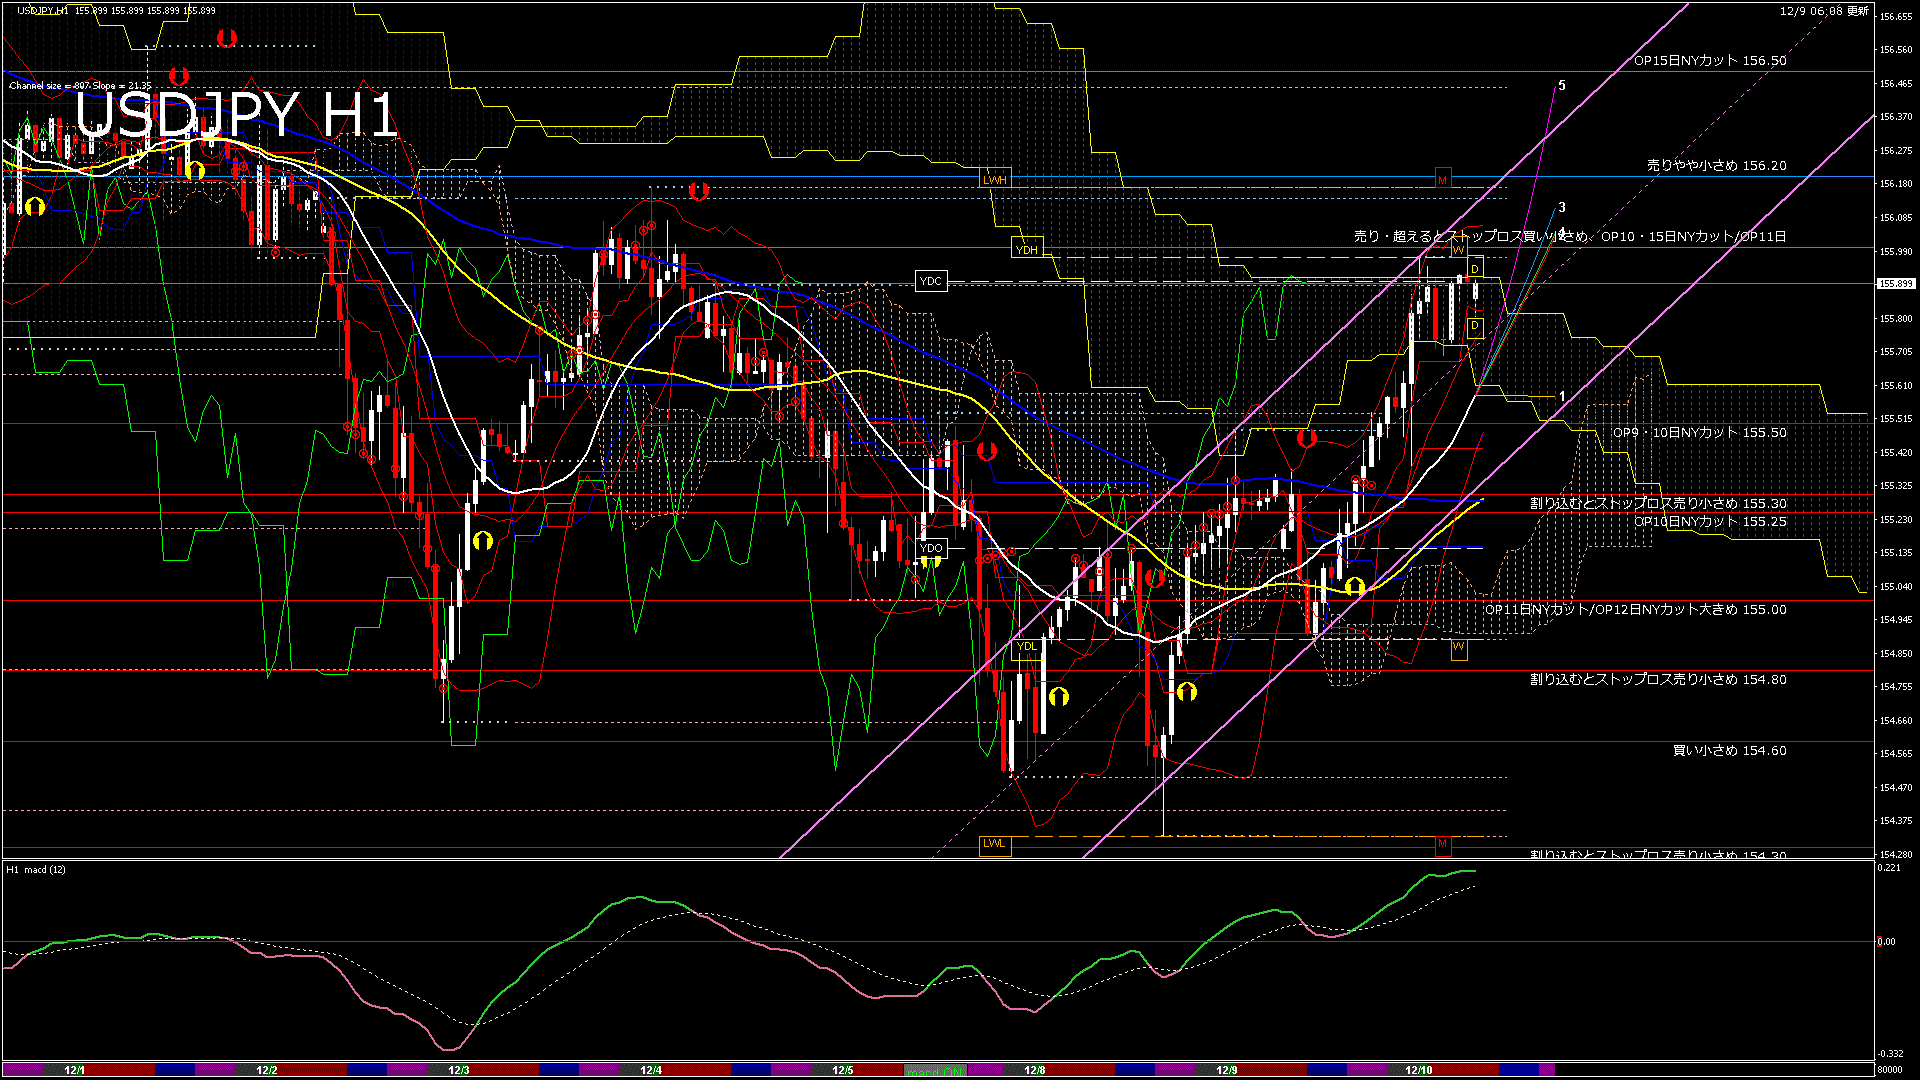Select the YDH yesterday-high marker
The height and width of the screenshot is (1080, 1920).
[1026, 250]
